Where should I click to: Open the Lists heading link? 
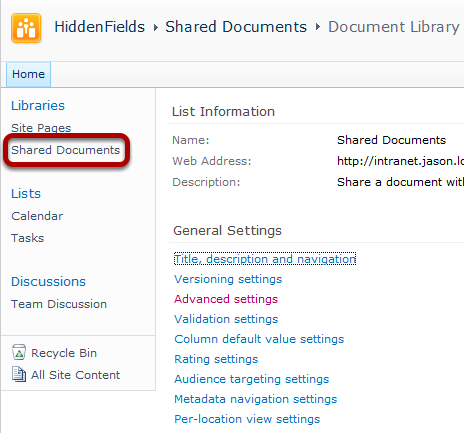click(26, 193)
